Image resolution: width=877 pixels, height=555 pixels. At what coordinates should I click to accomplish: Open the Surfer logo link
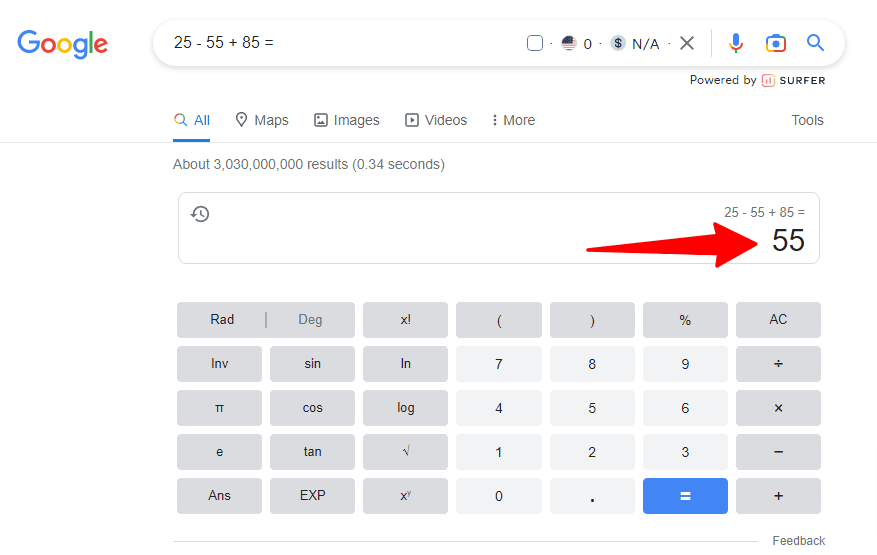[794, 81]
